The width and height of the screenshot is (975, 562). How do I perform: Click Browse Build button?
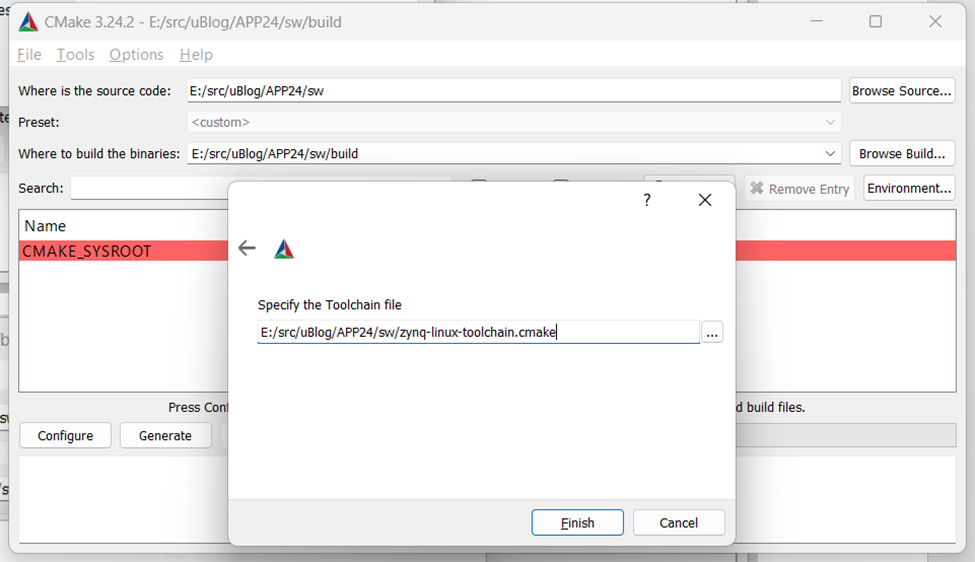click(901, 154)
